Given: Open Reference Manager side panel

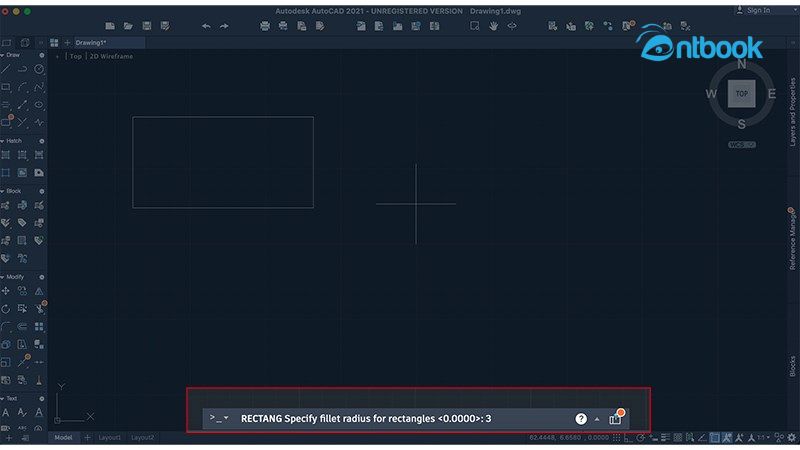Looking at the screenshot, I should point(792,239).
